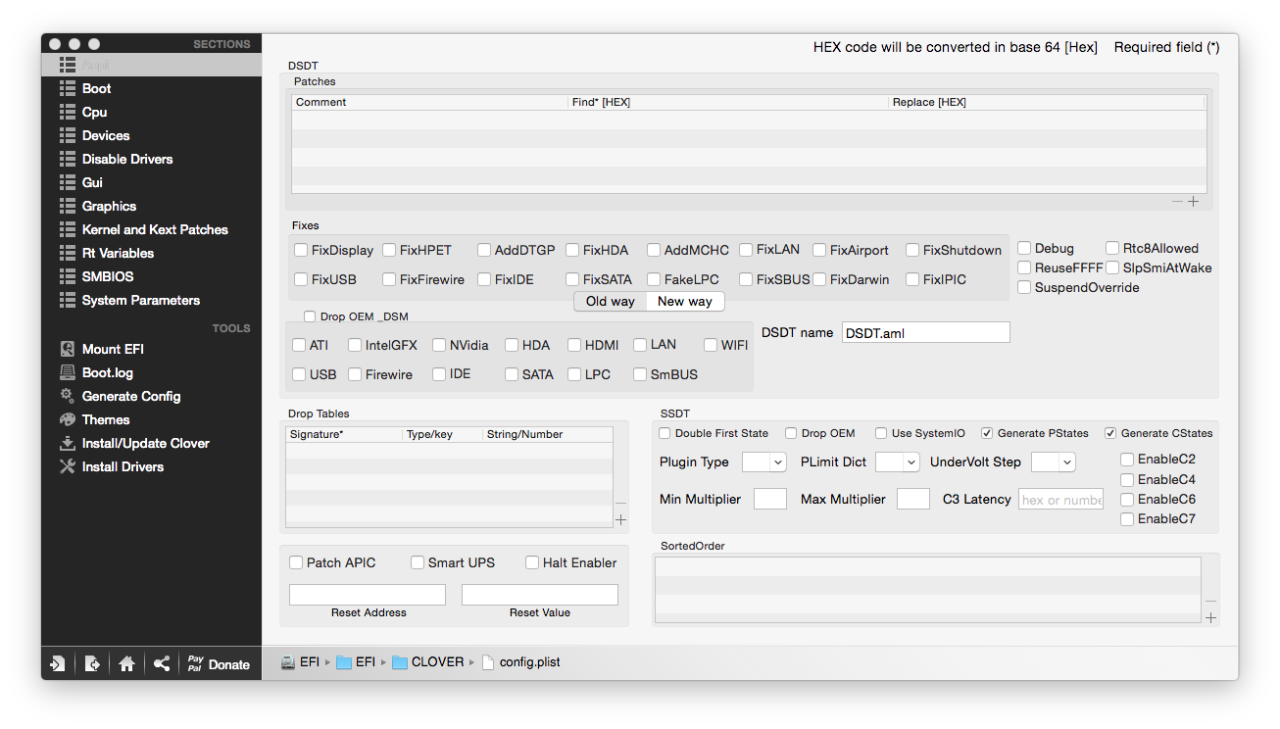The height and width of the screenshot is (729, 1280).
Task: Uncheck Generate PStates
Action: pos(987,433)
